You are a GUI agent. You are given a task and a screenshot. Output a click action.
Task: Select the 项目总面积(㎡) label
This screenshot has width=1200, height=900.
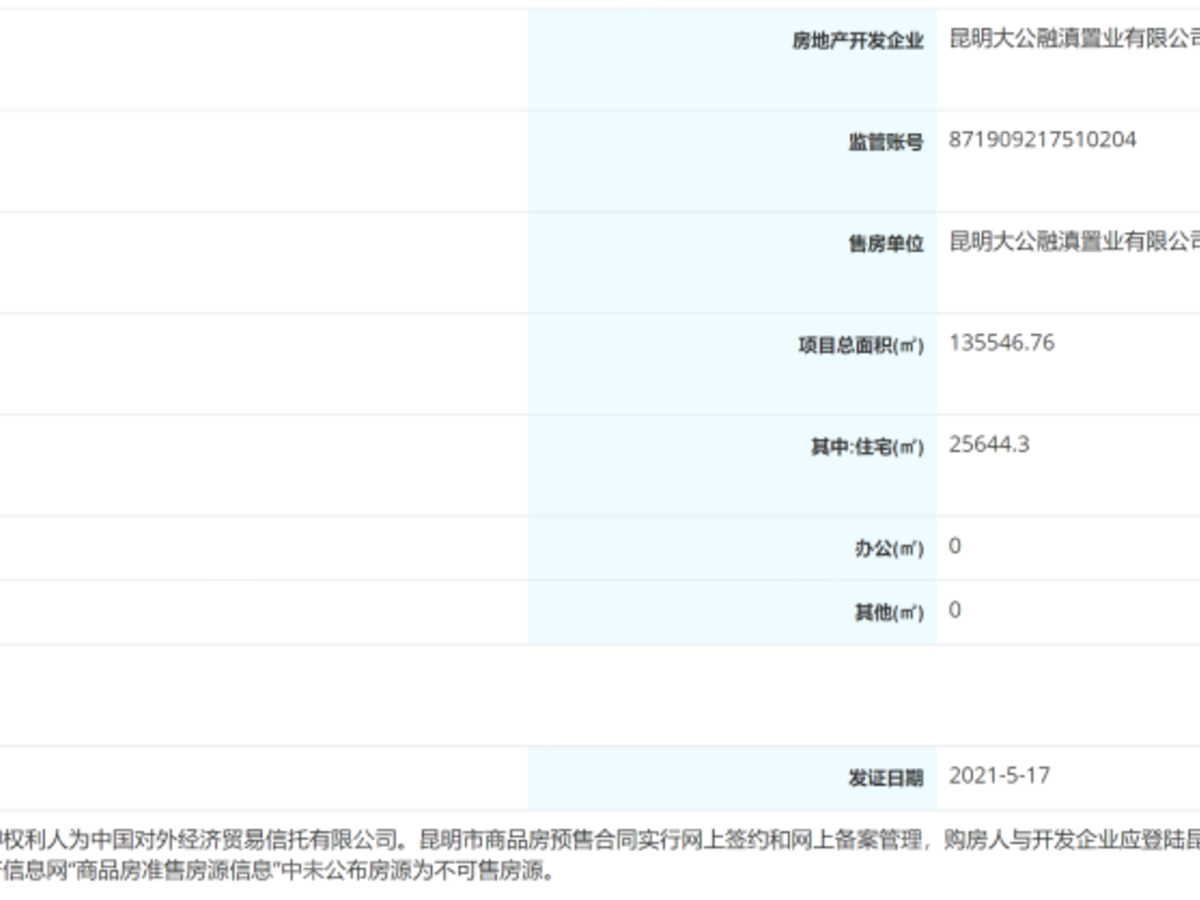(x=861, y=346)
